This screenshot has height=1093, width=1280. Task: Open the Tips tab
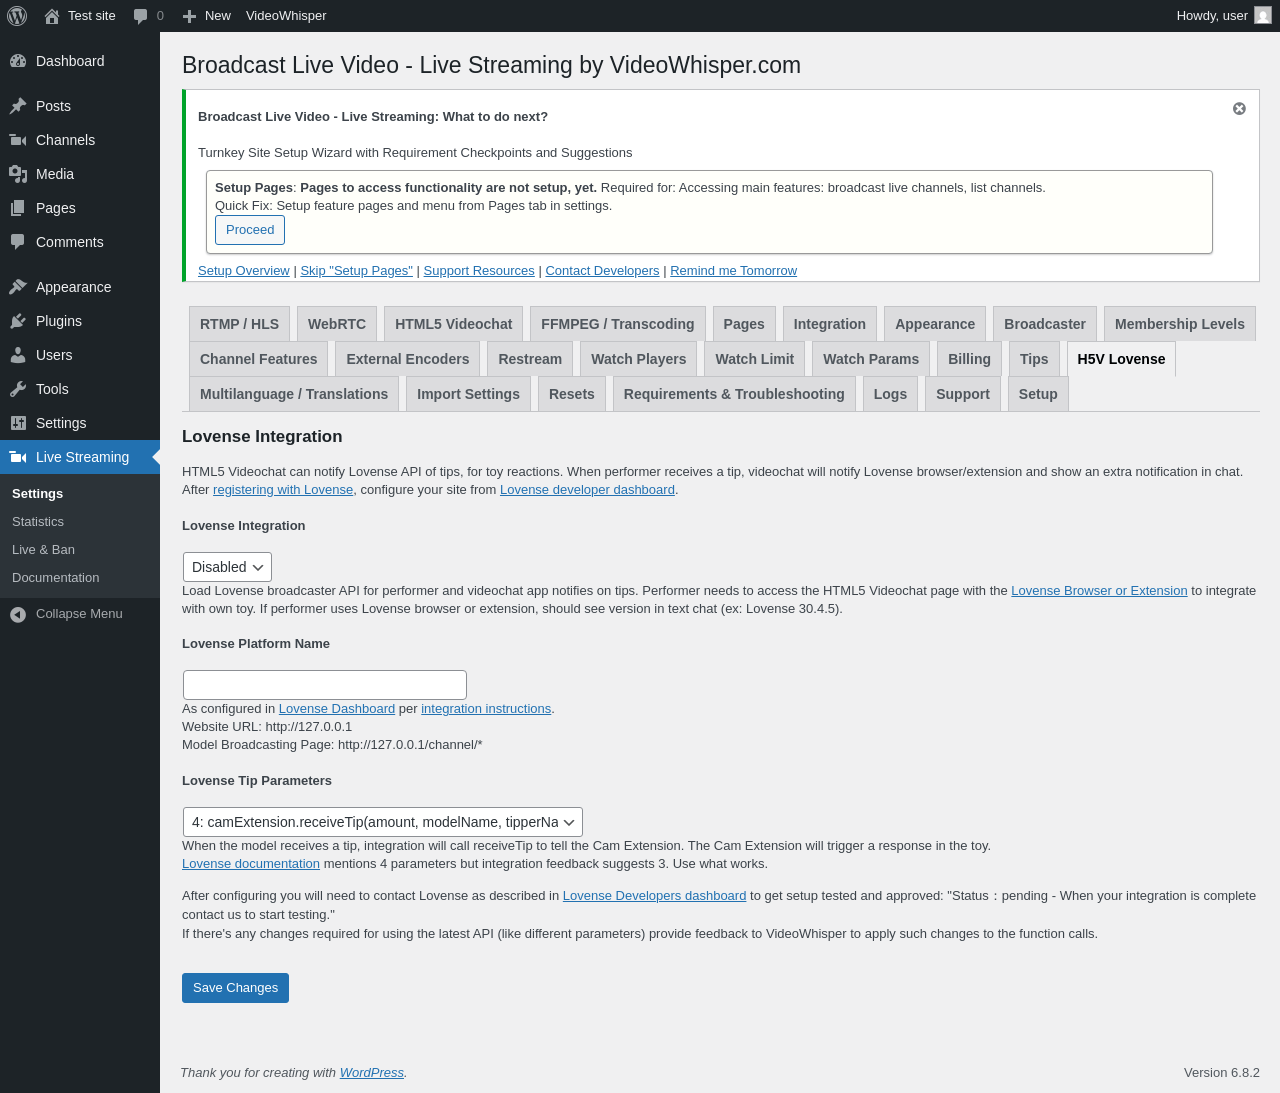1034,359
